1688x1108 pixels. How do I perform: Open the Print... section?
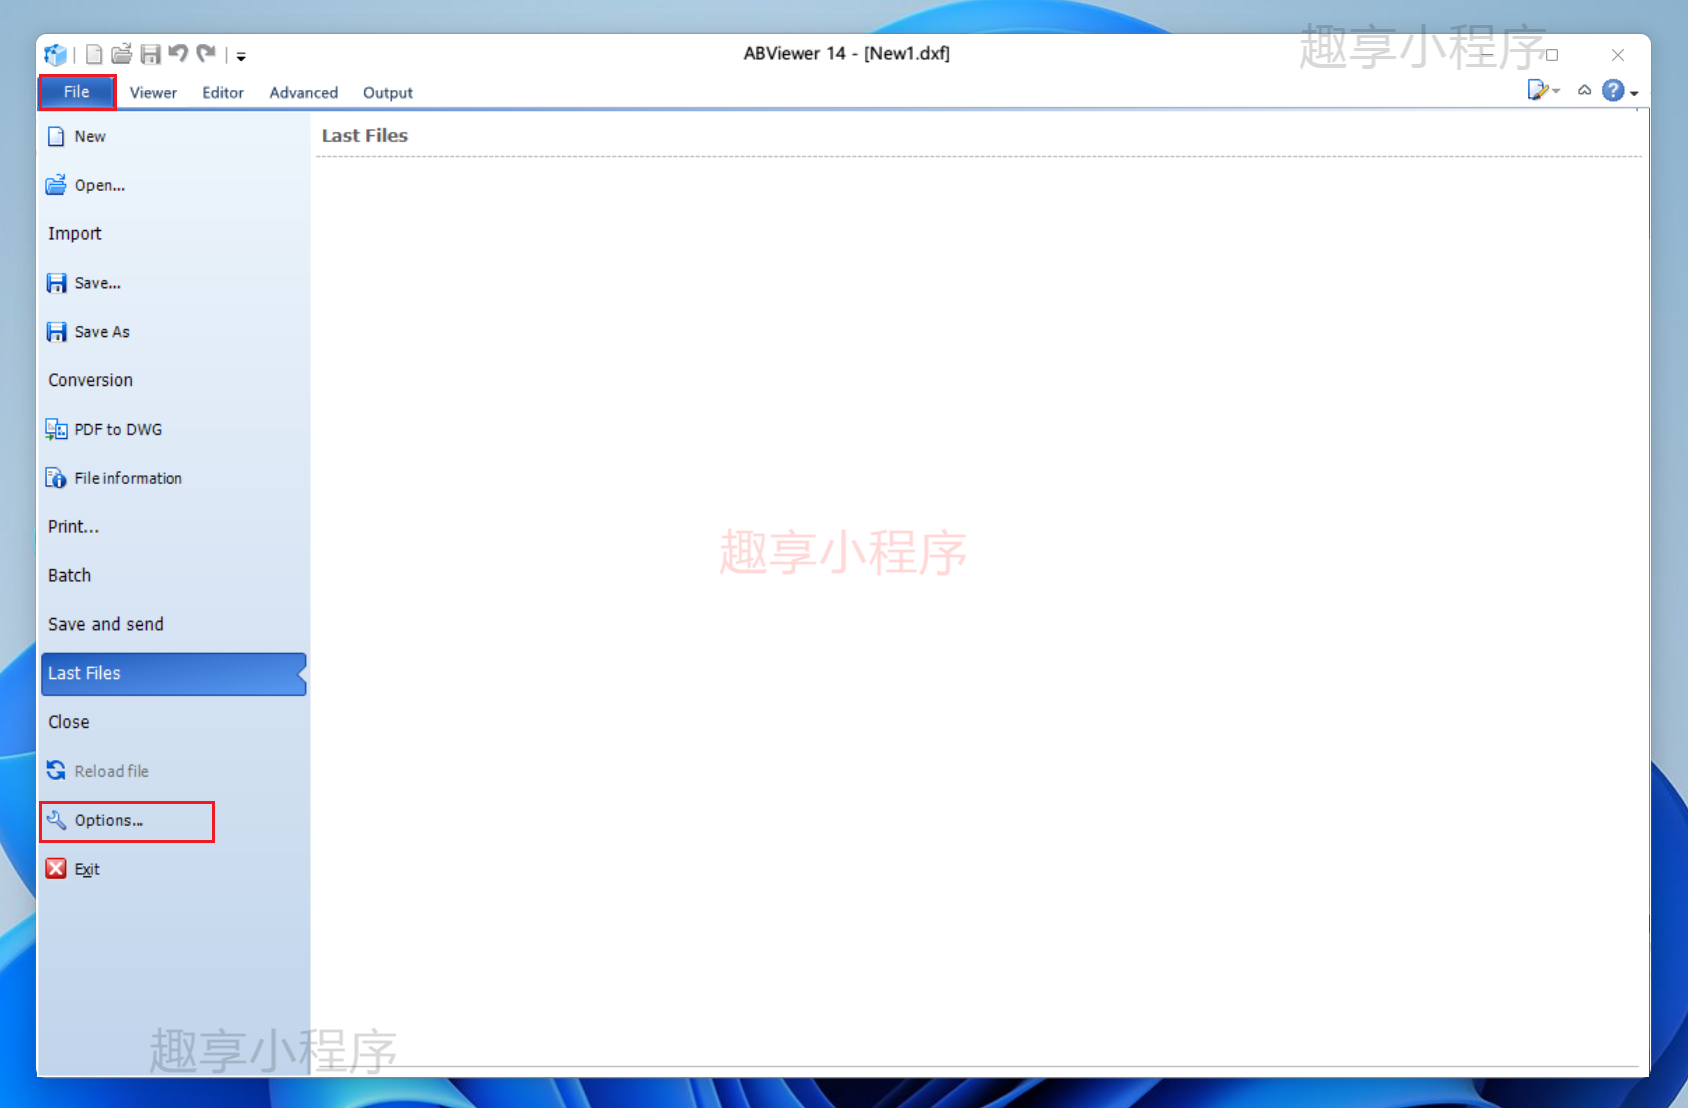(173, 527)
